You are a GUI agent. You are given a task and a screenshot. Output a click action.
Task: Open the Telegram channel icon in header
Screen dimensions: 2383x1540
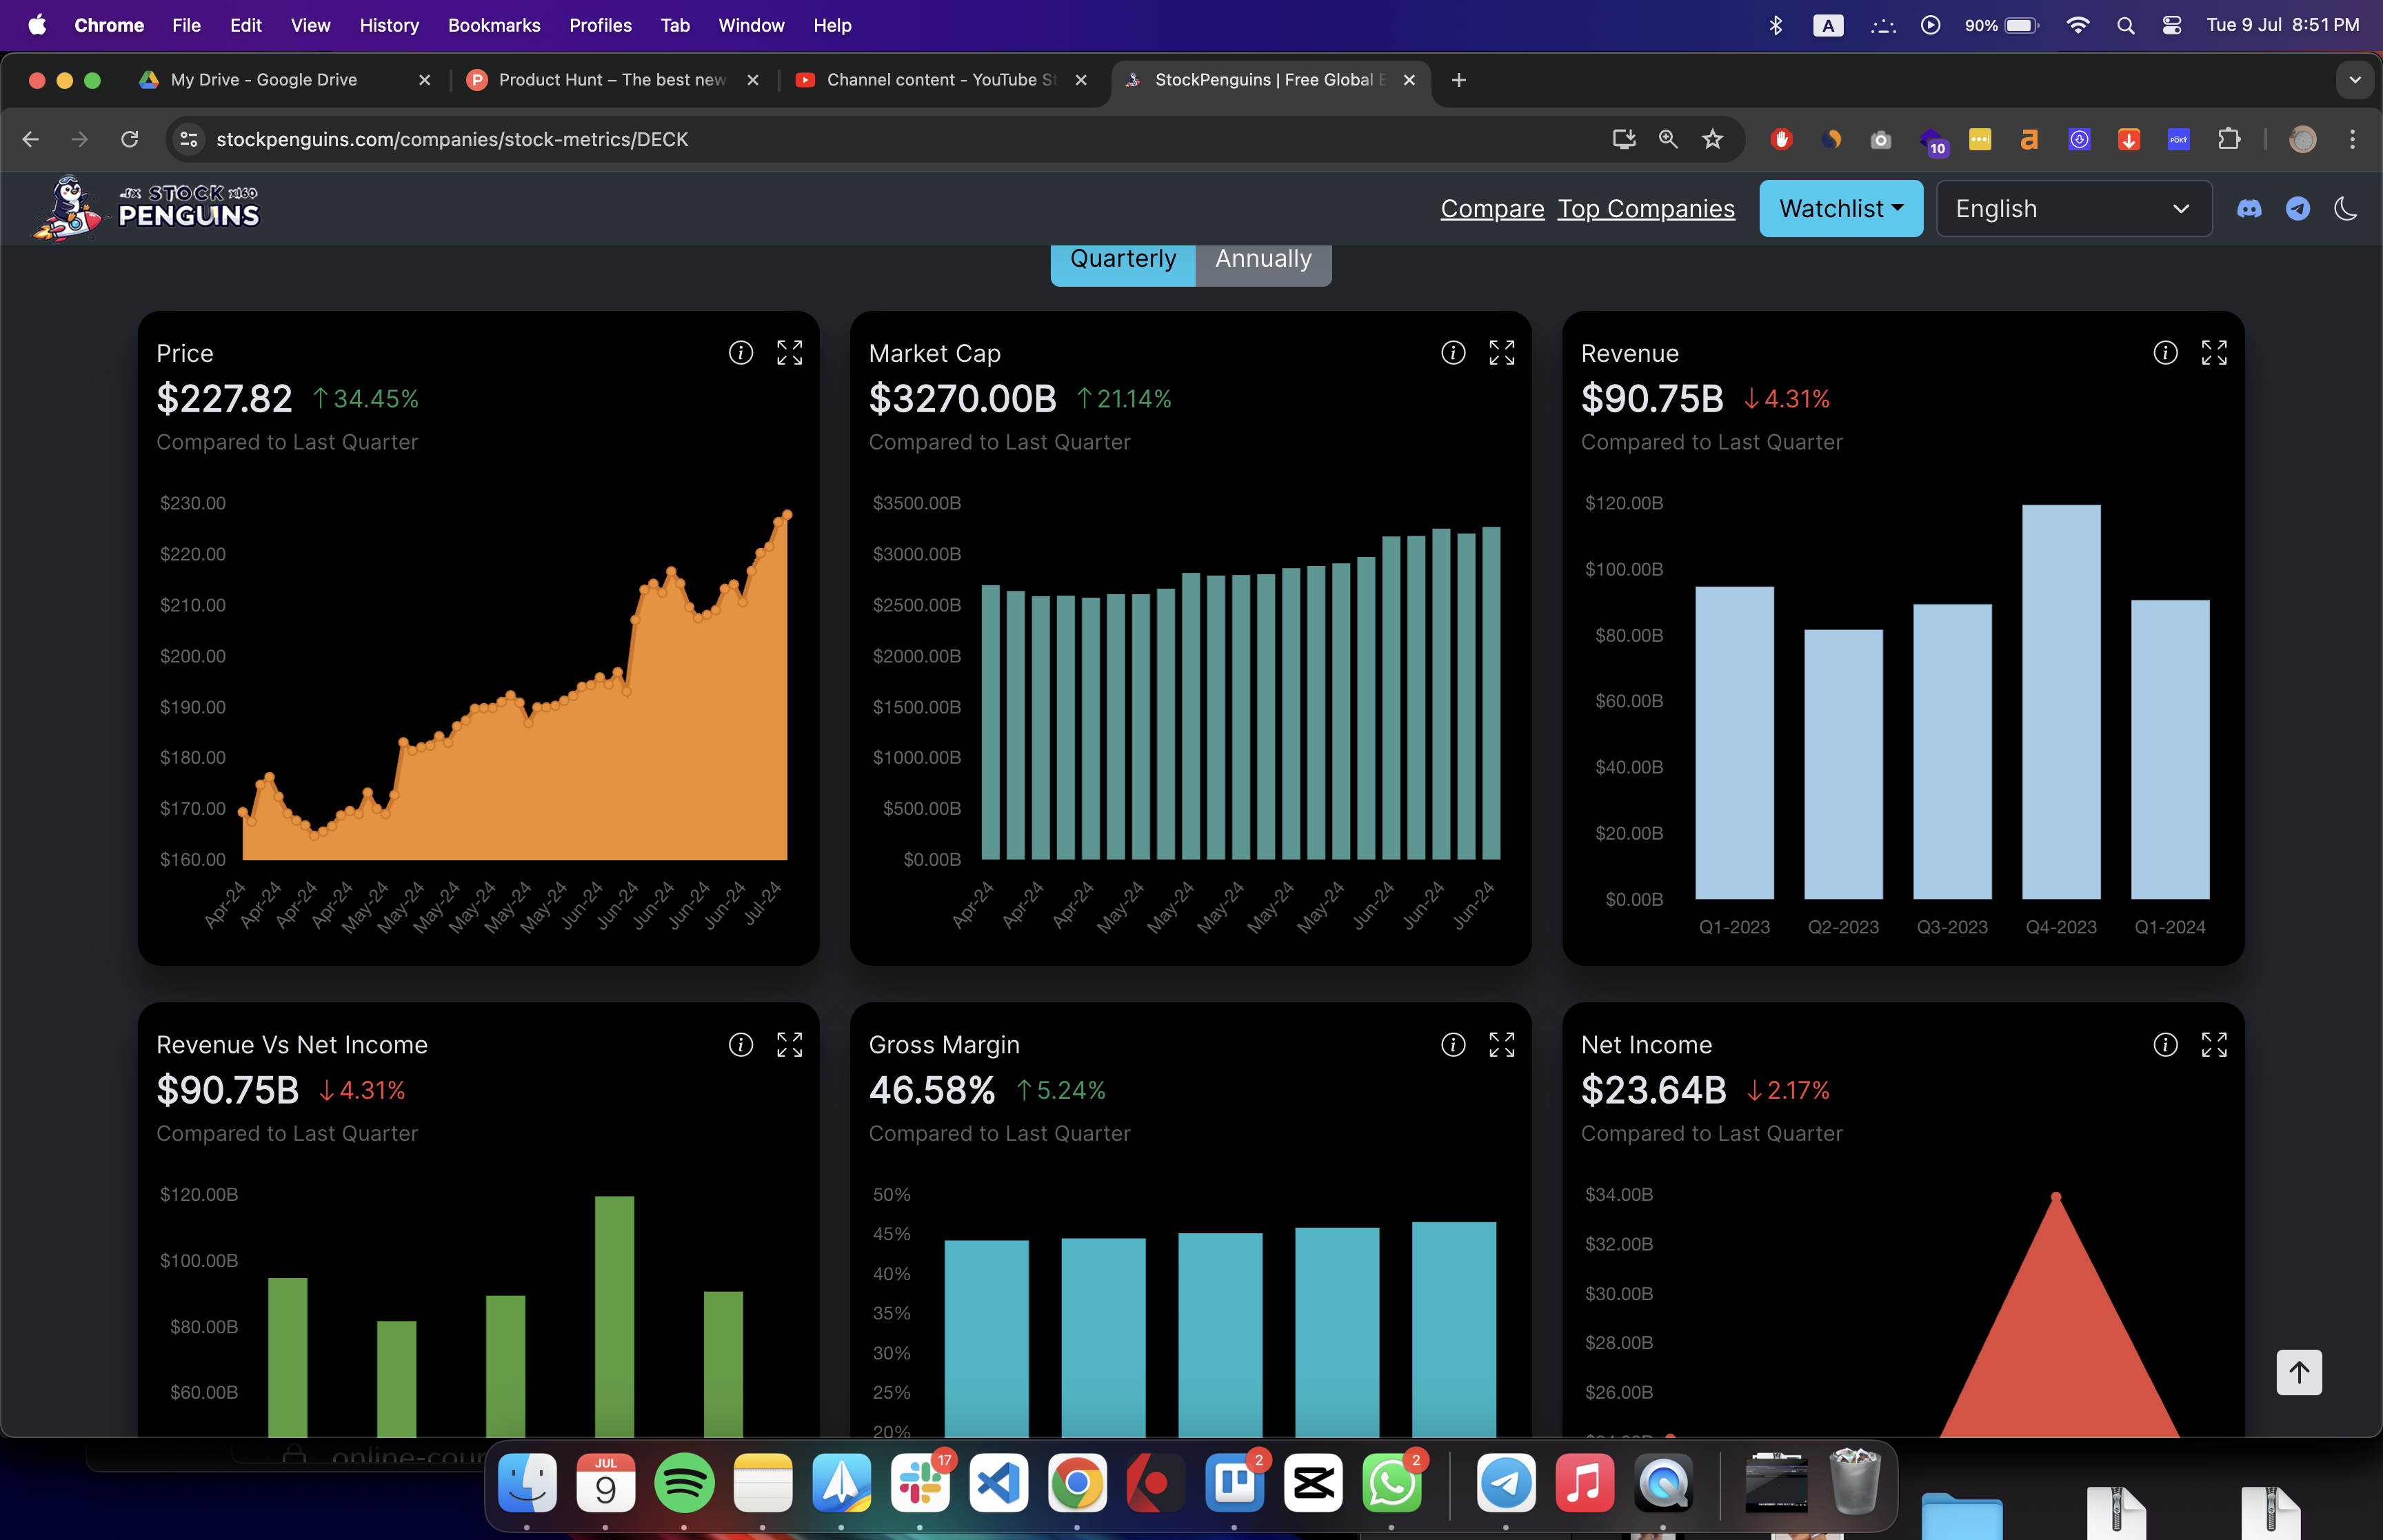click(2297, 208)
